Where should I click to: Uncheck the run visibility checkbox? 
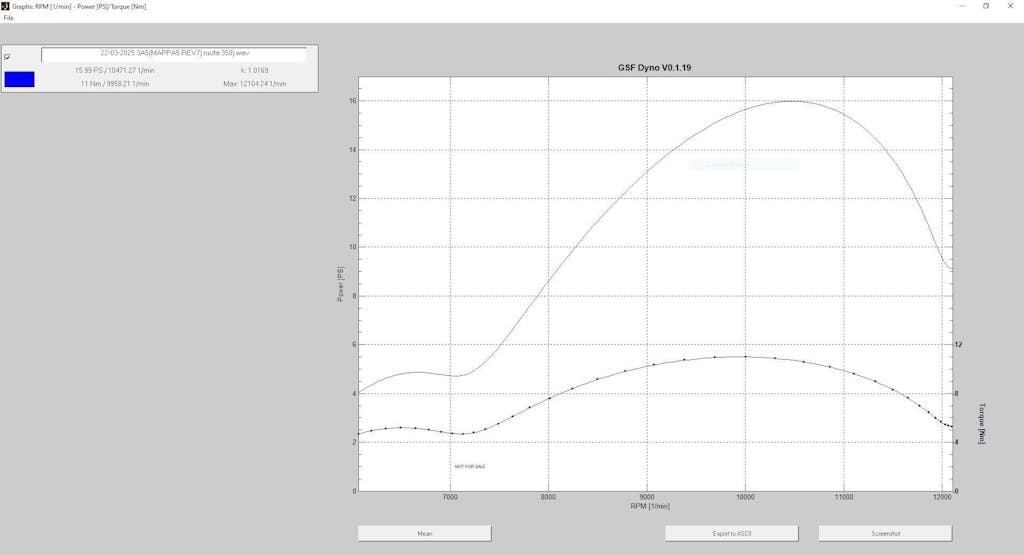8,57
